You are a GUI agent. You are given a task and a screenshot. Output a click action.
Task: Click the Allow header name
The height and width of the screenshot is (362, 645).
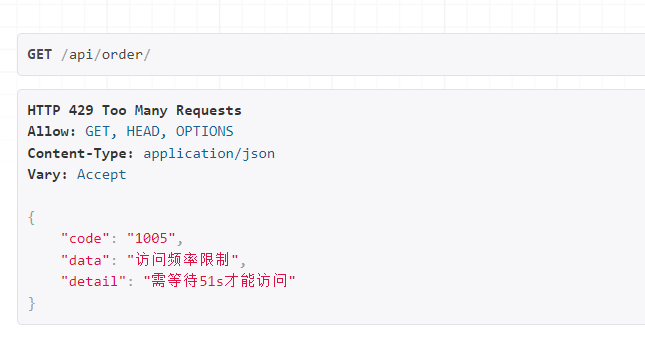coord(52,132)
